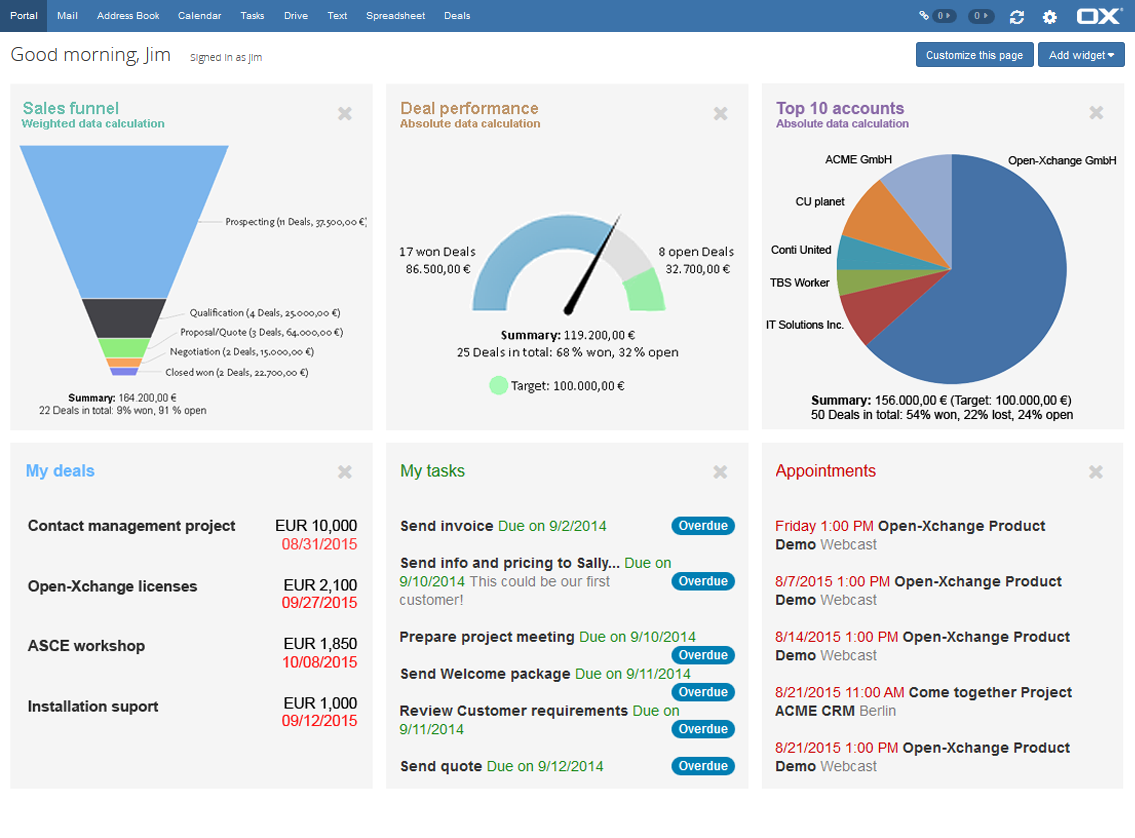Click the green Proposal/Quote funnel segment
The image size is (1135, 838).
[124, 348]
